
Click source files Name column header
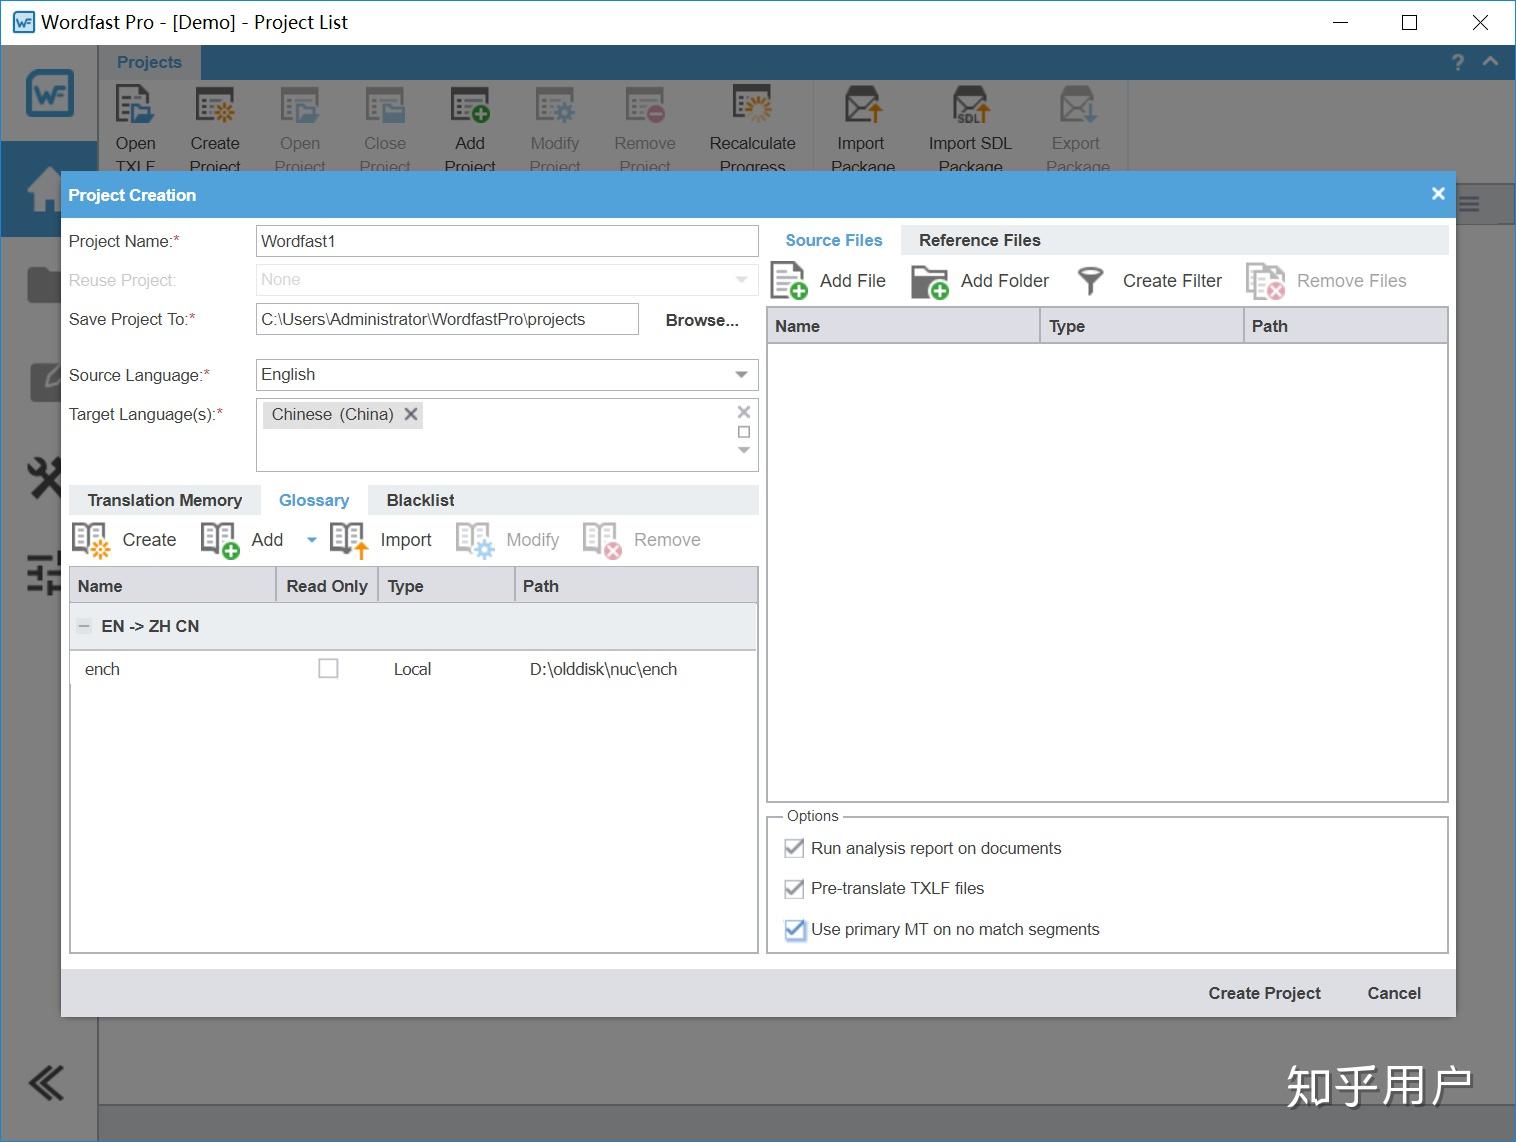[x=904, y=326]
